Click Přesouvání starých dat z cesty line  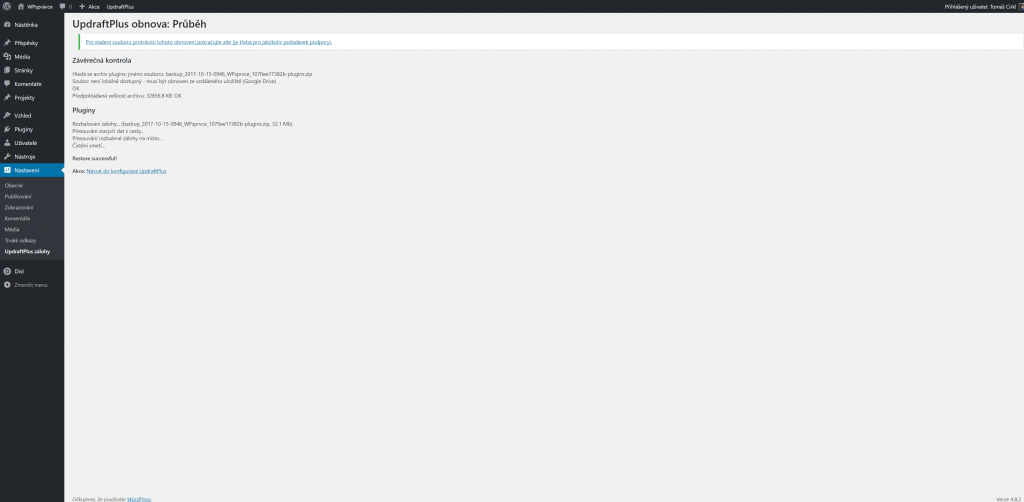point(108,131)
